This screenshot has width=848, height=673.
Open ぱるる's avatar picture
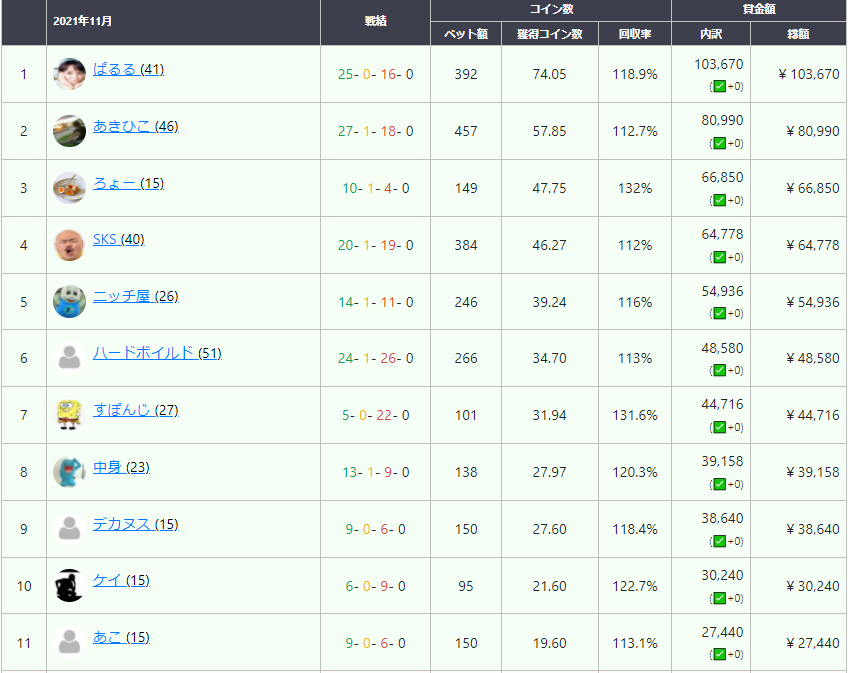click(x=69, y=74)
